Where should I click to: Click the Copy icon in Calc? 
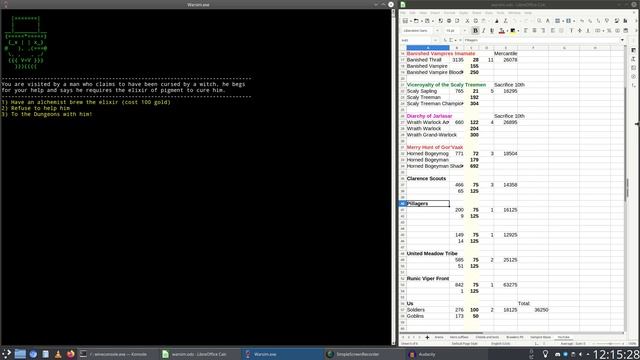point(476,21)
